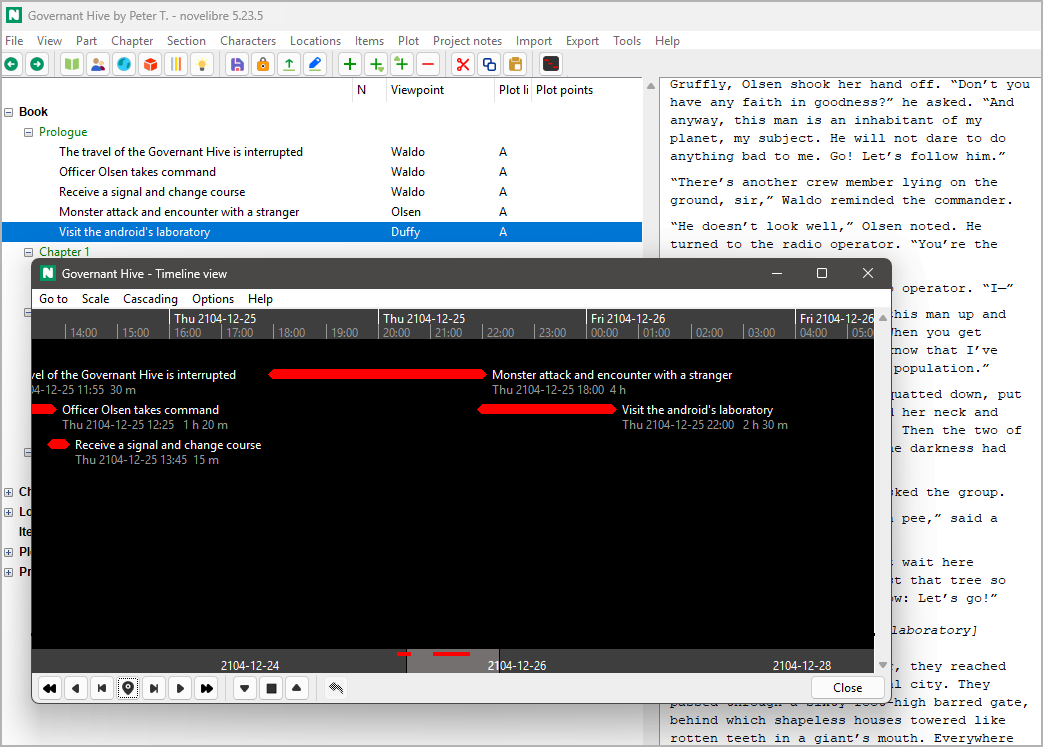Select the Characters view icon
This screenshot has height=747, width=1043.
(x=97, y=63)
